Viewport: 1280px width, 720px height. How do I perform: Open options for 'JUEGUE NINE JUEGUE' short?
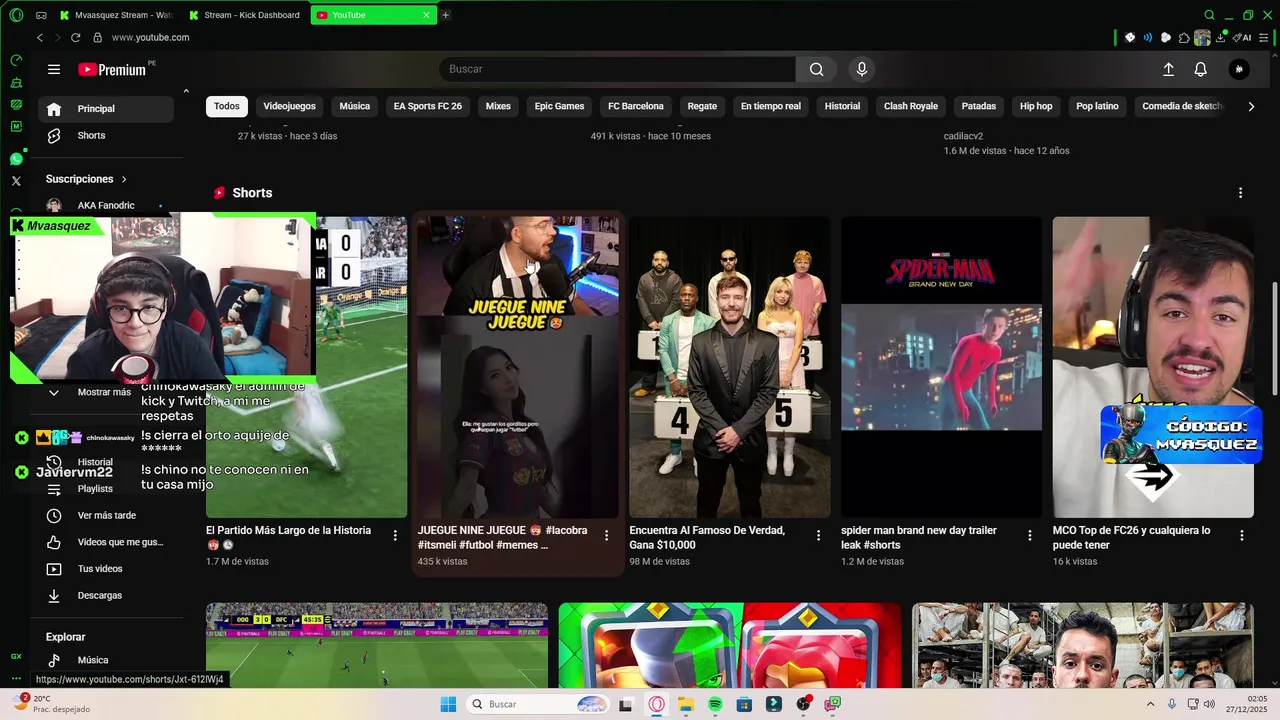606,536
